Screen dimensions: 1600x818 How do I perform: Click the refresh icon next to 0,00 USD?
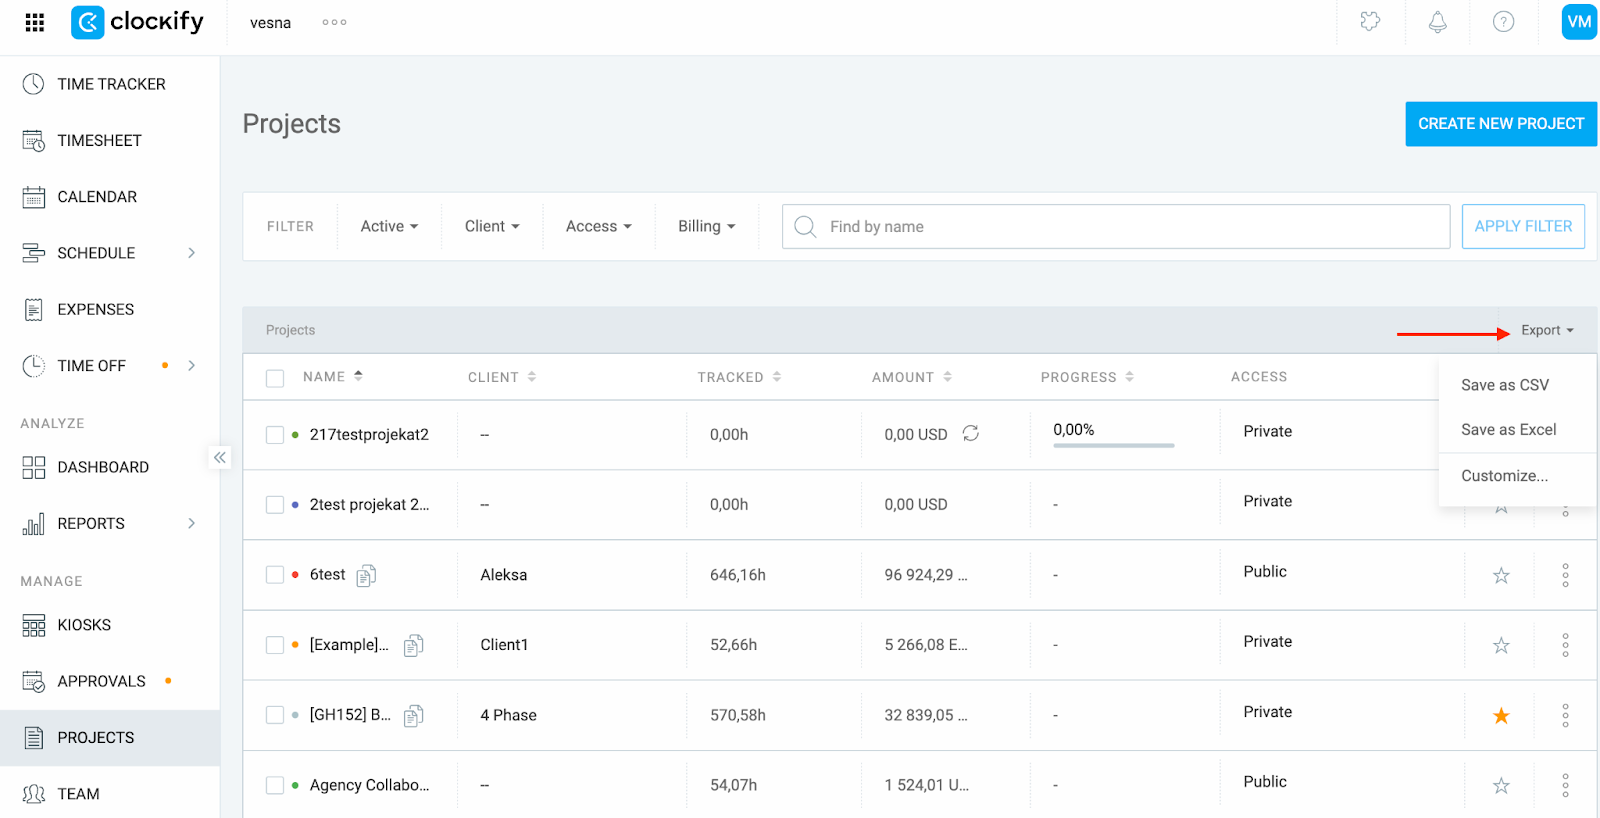tap(970, 433)
